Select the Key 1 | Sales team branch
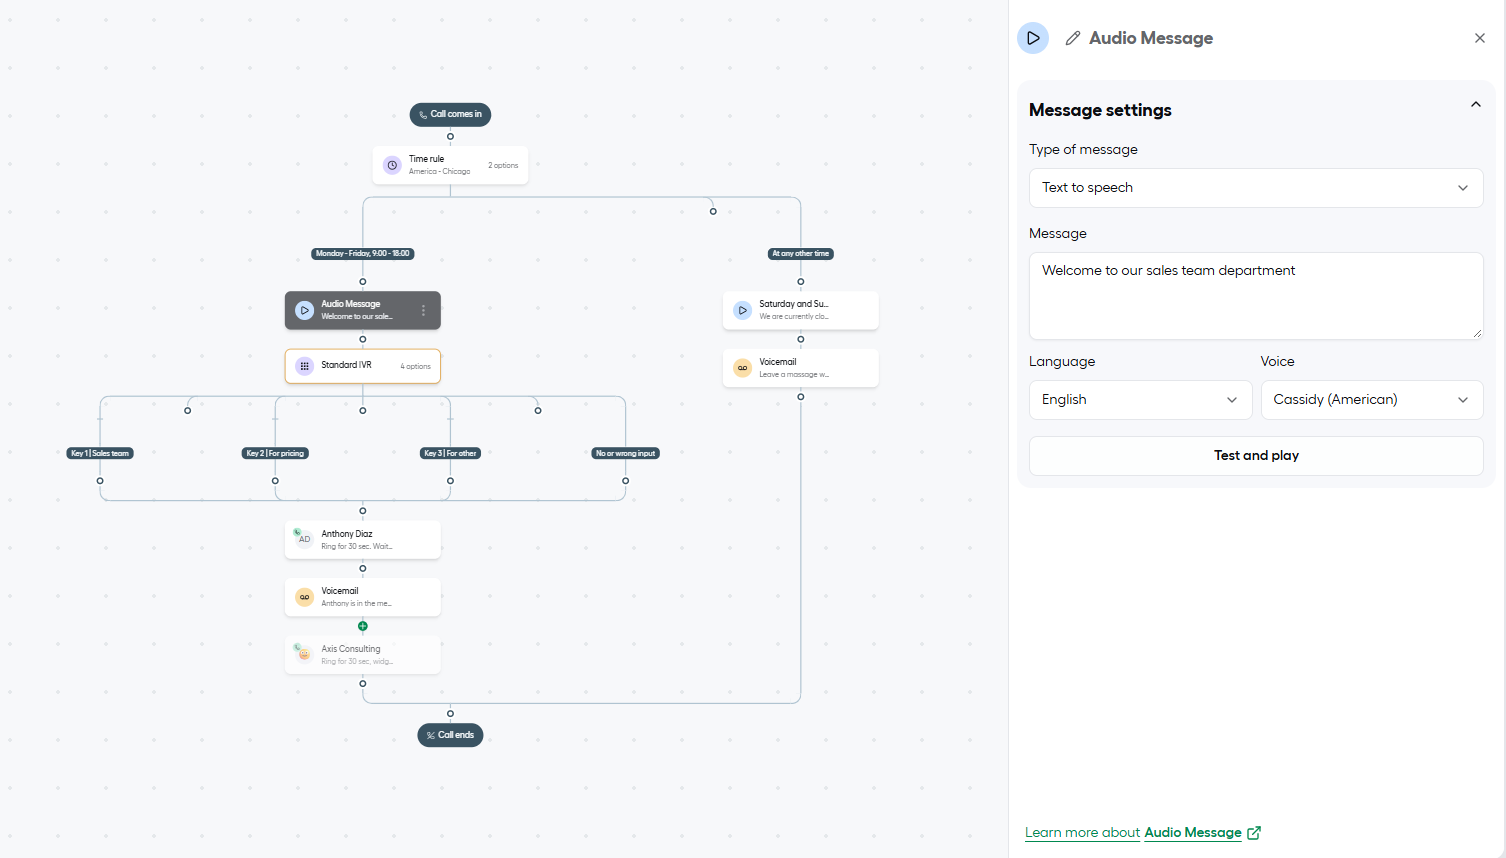The height and width of the screenshot is (858, 1506). click(100, 453)
